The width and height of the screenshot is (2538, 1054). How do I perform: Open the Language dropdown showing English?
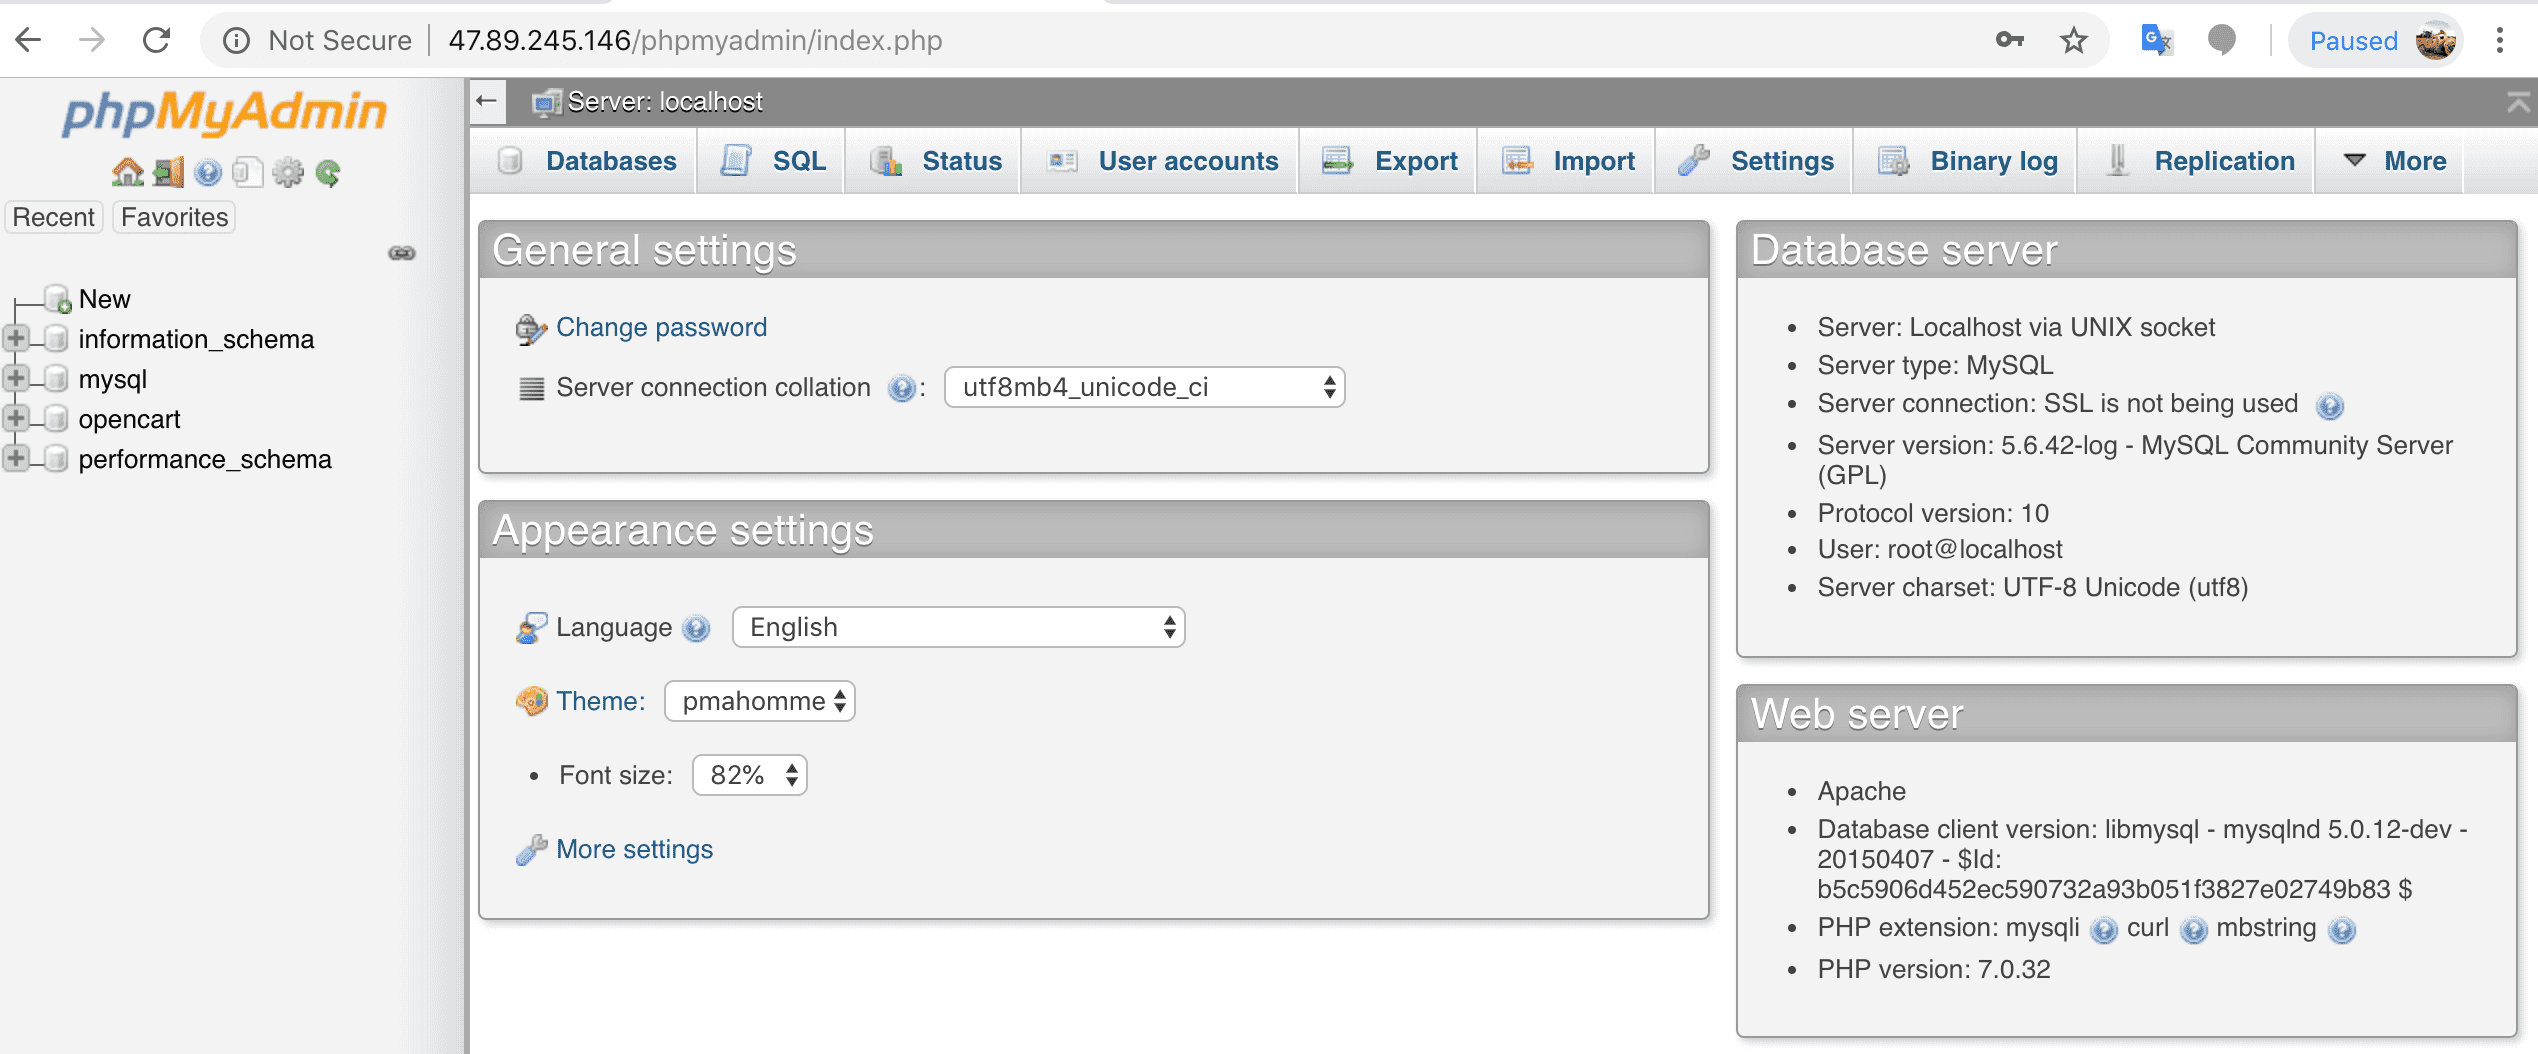[958, 627]
